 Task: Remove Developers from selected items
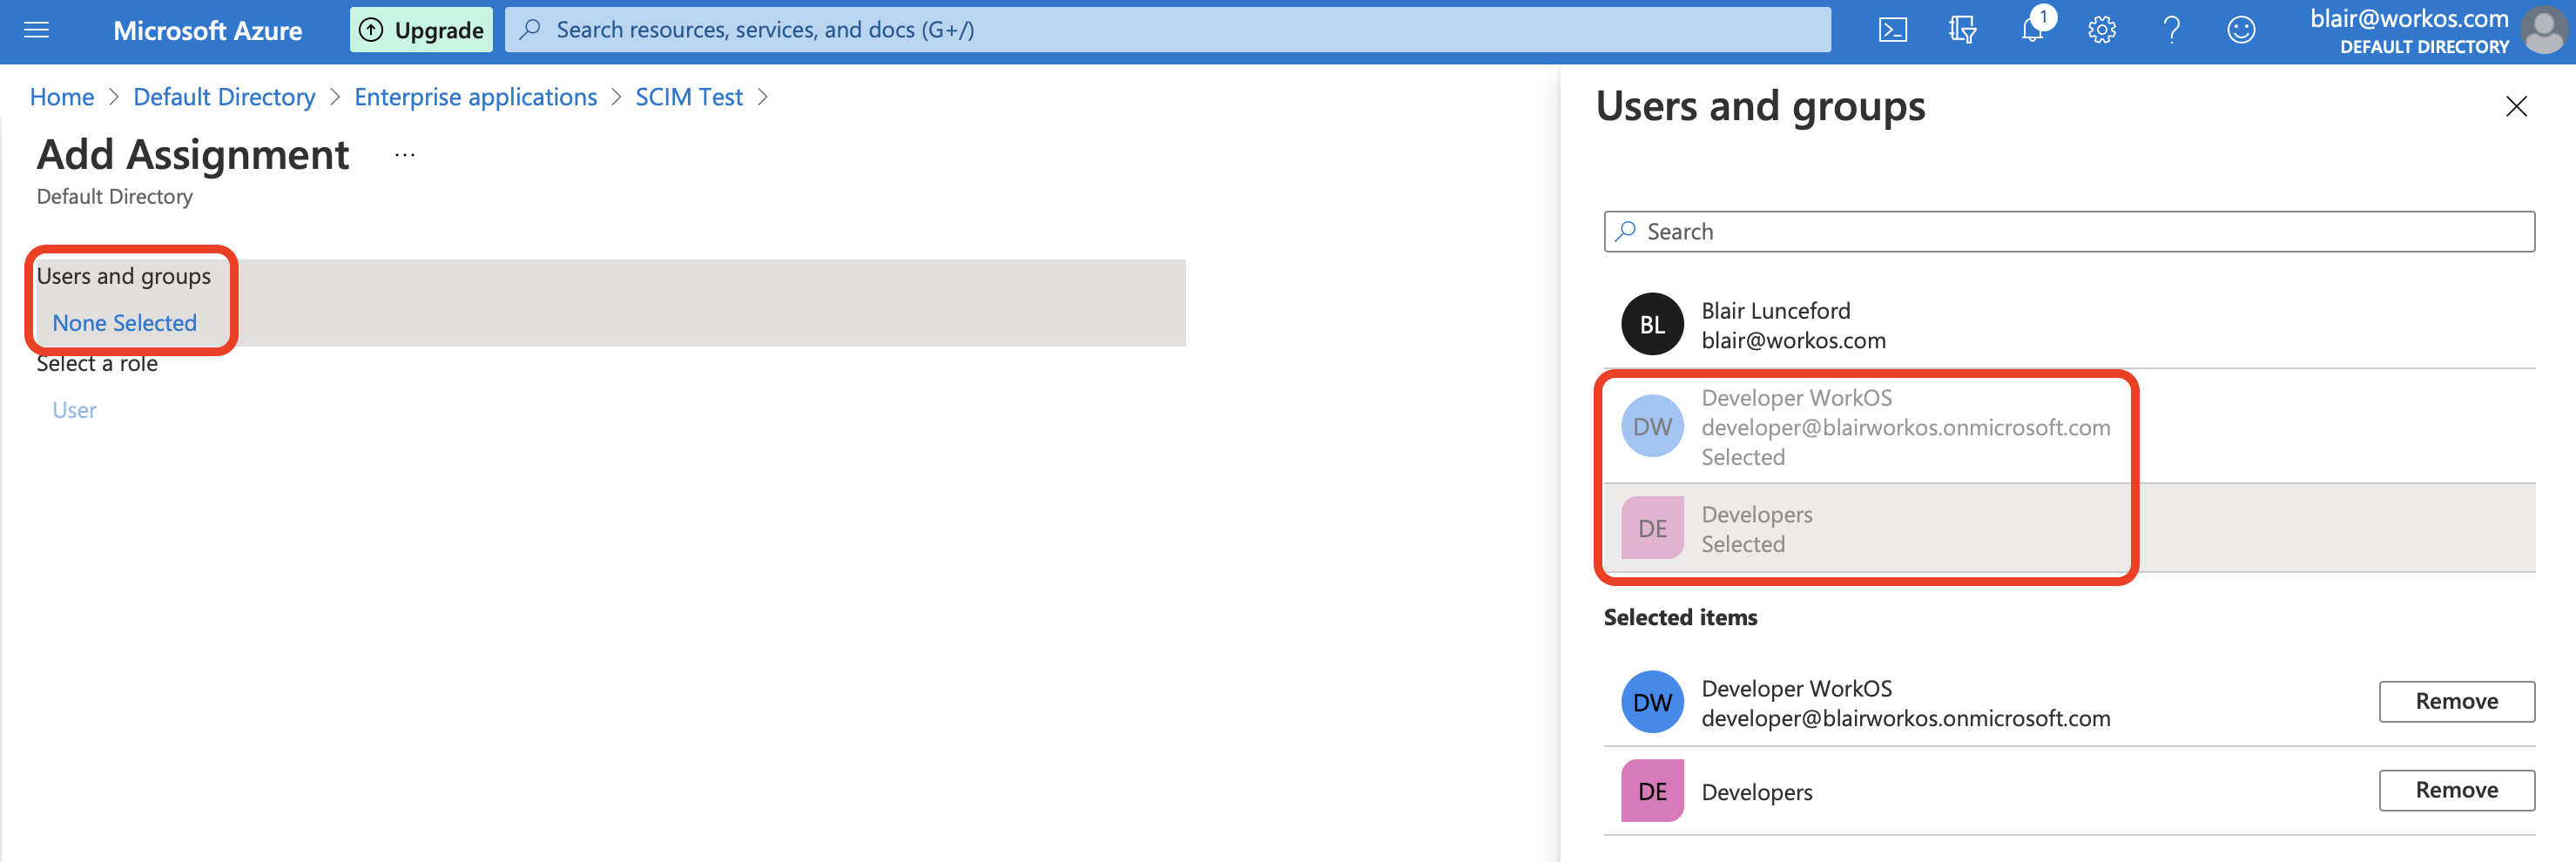point(2456,790)
